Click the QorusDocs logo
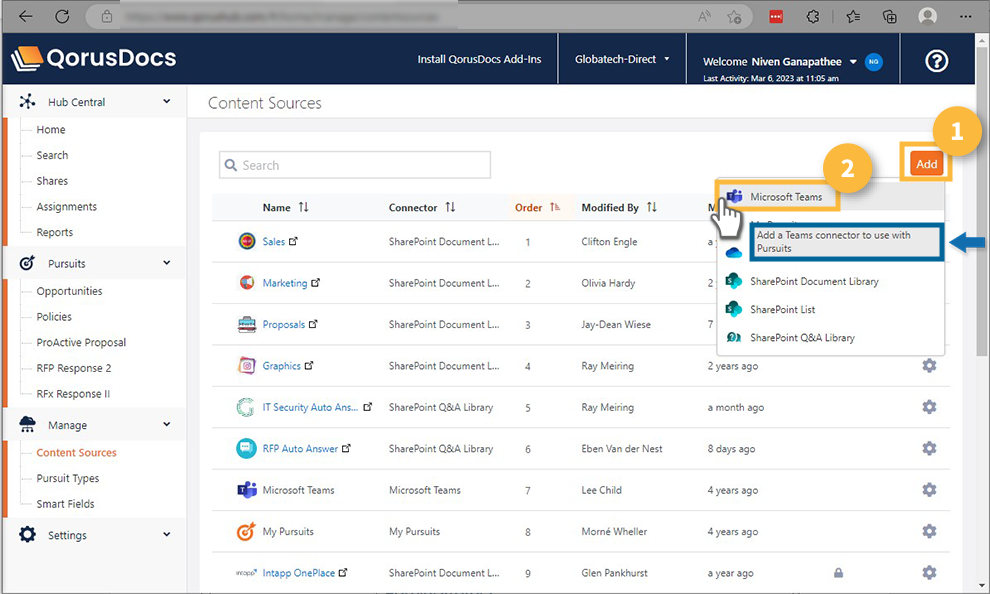 coord(94,59)
